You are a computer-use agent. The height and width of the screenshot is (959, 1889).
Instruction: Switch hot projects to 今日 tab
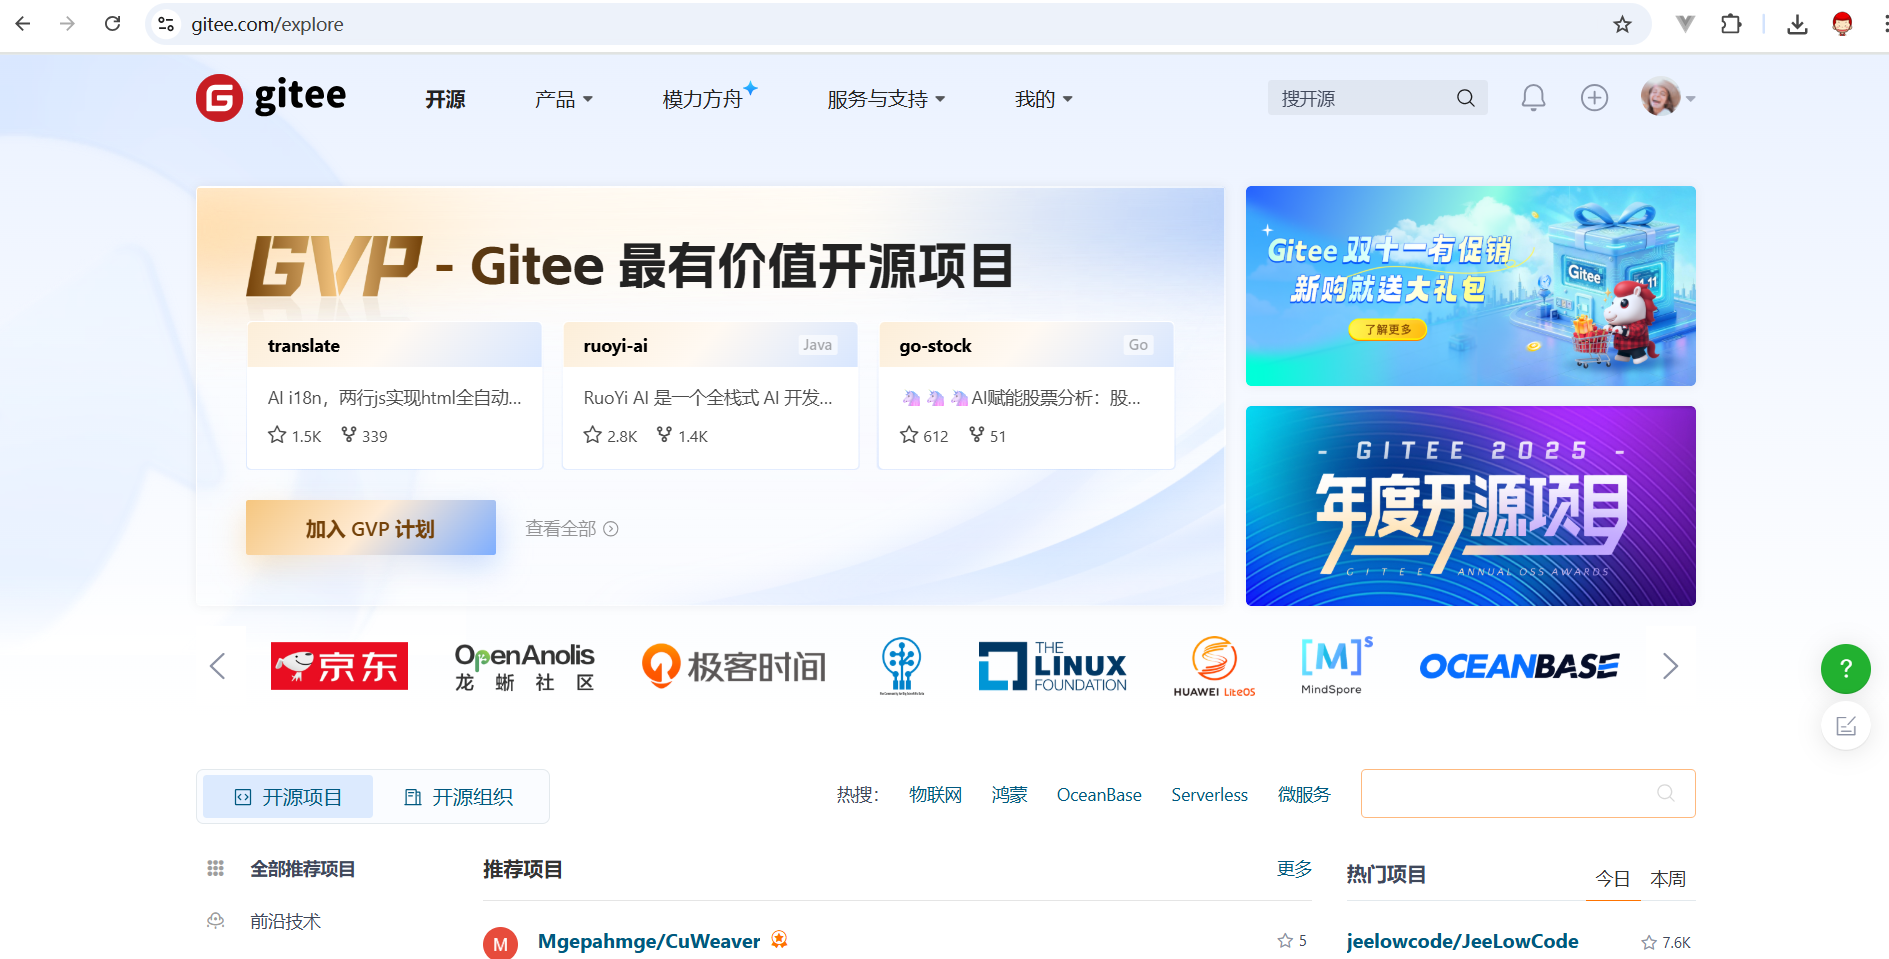1612,879
